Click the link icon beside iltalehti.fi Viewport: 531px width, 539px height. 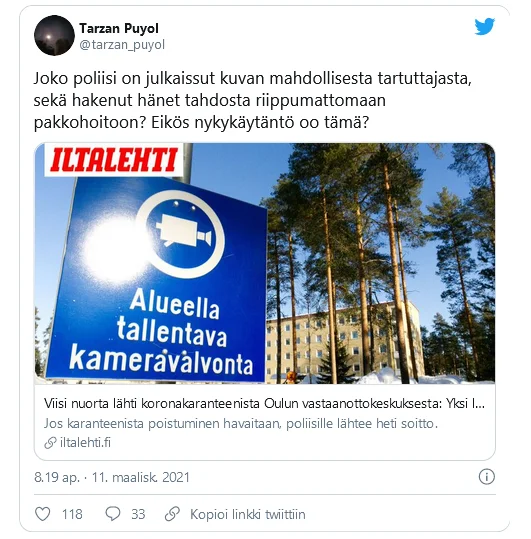tap(50, 443)
